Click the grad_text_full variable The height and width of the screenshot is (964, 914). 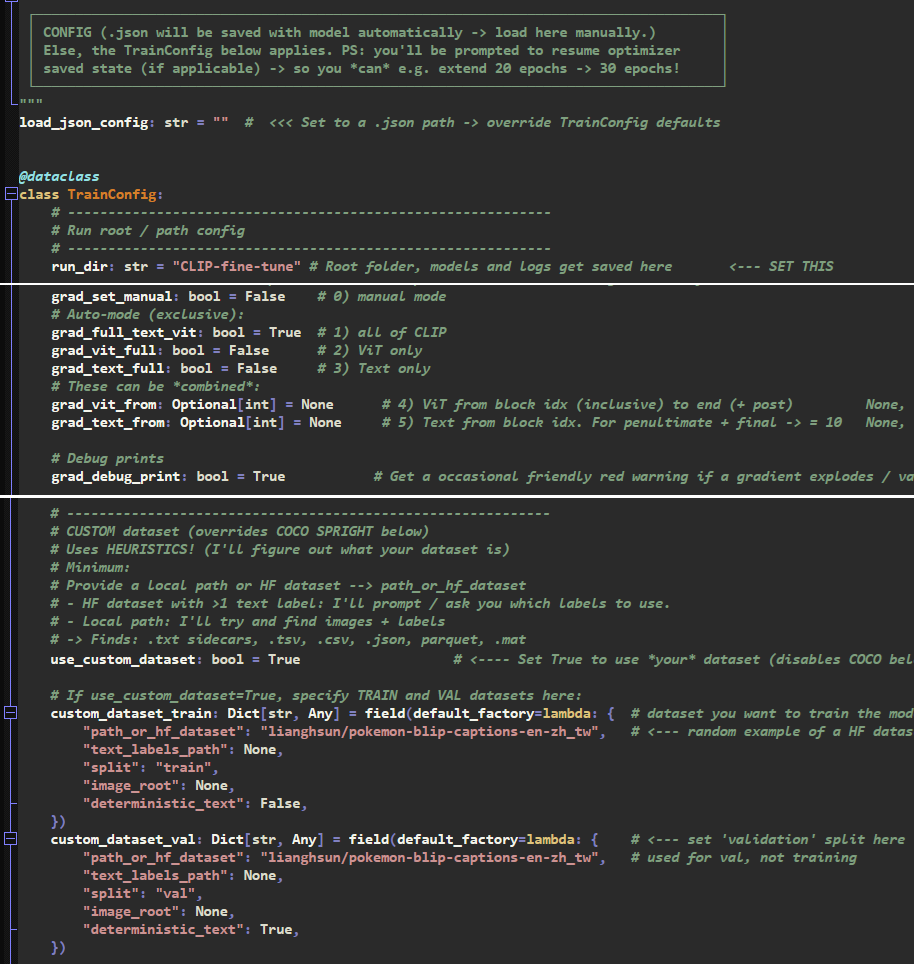coord(108,368)
